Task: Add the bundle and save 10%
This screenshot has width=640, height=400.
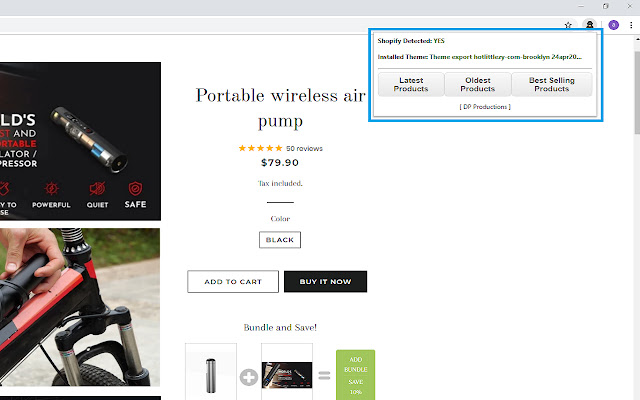Action: [356, 375]
